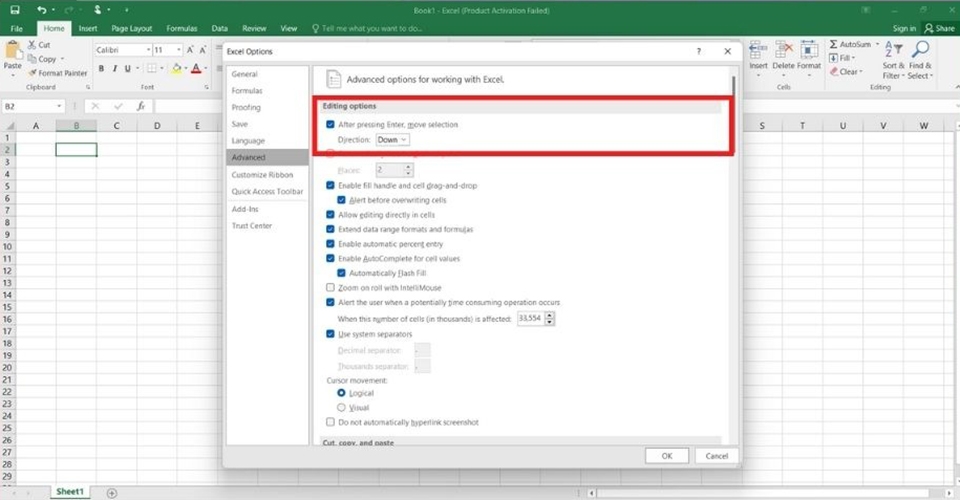Click the Excel Options help question mark
This screenshot has height=500, width=960.
(699, 51)
